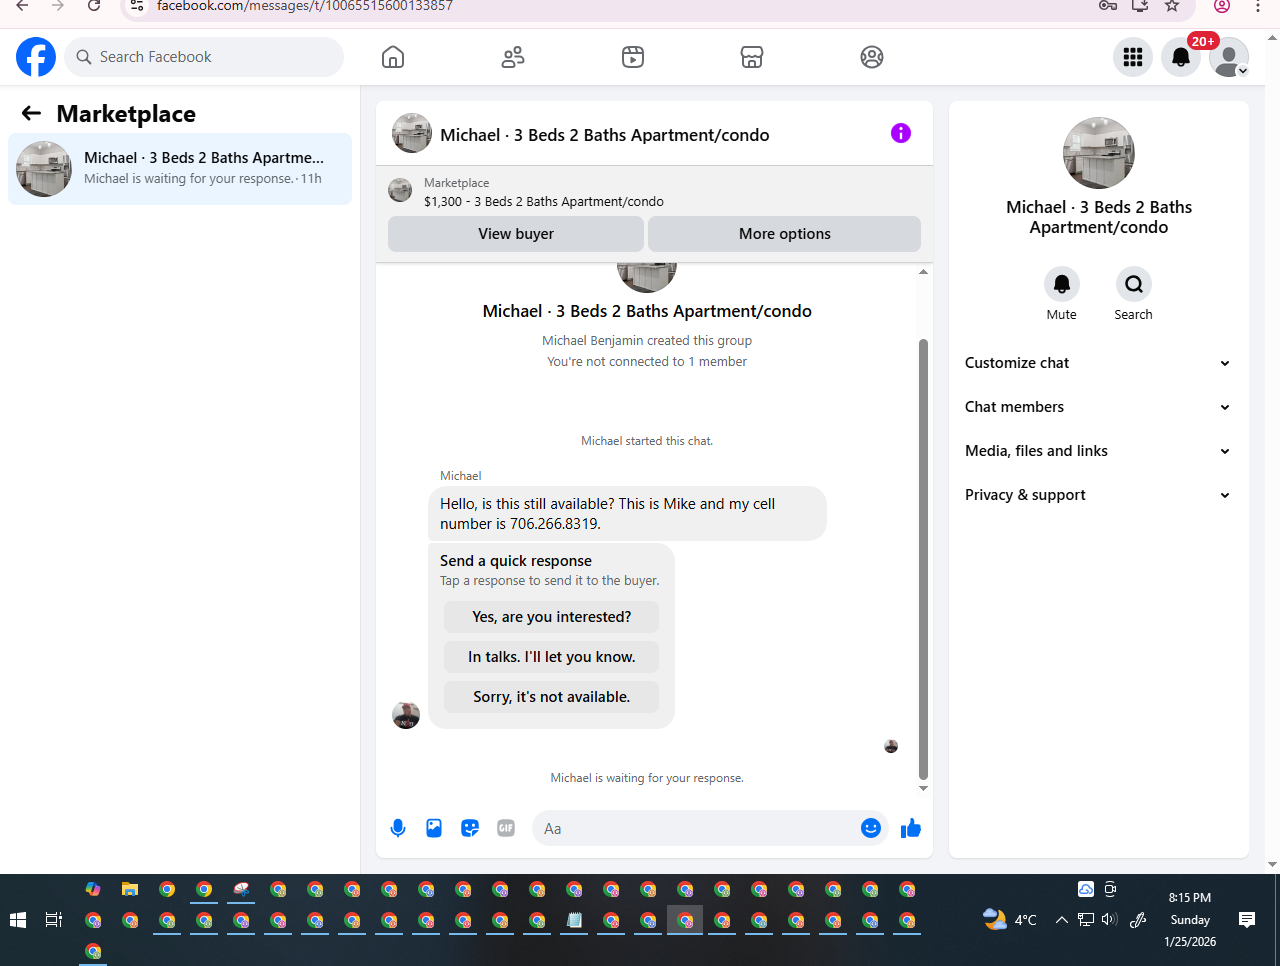Click the large listing photo in right panel

pos(1099,153)
